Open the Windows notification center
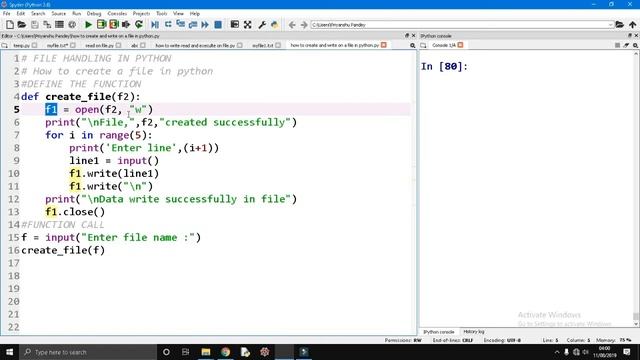The image size is (640, 360). coord(627,352)
